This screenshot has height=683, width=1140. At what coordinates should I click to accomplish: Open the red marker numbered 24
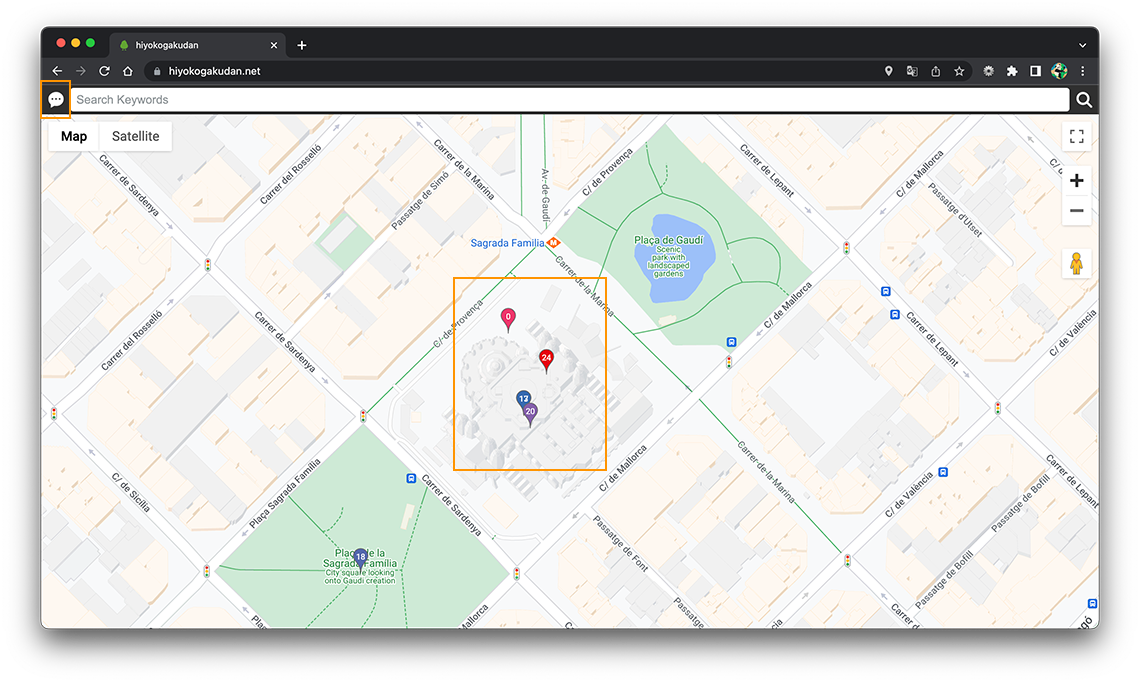click(x=546, y=360)
